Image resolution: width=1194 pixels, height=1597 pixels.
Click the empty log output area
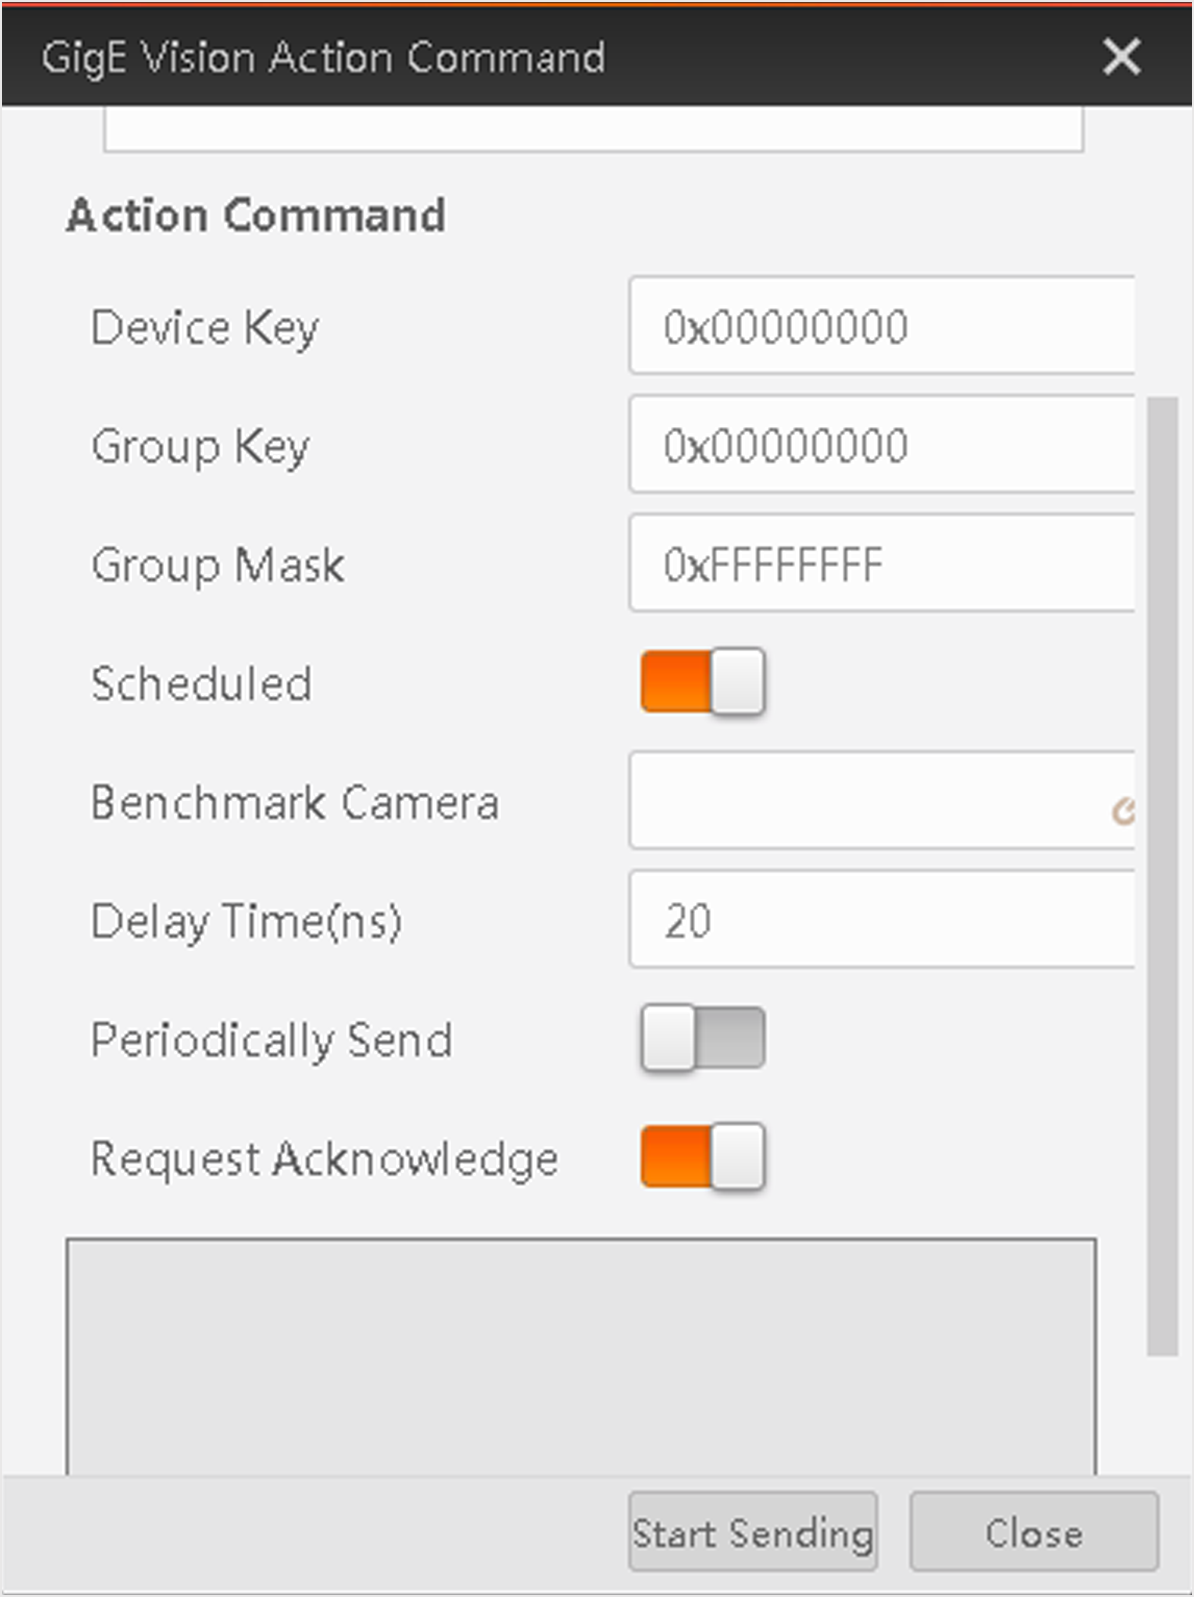pos(581,1355)
